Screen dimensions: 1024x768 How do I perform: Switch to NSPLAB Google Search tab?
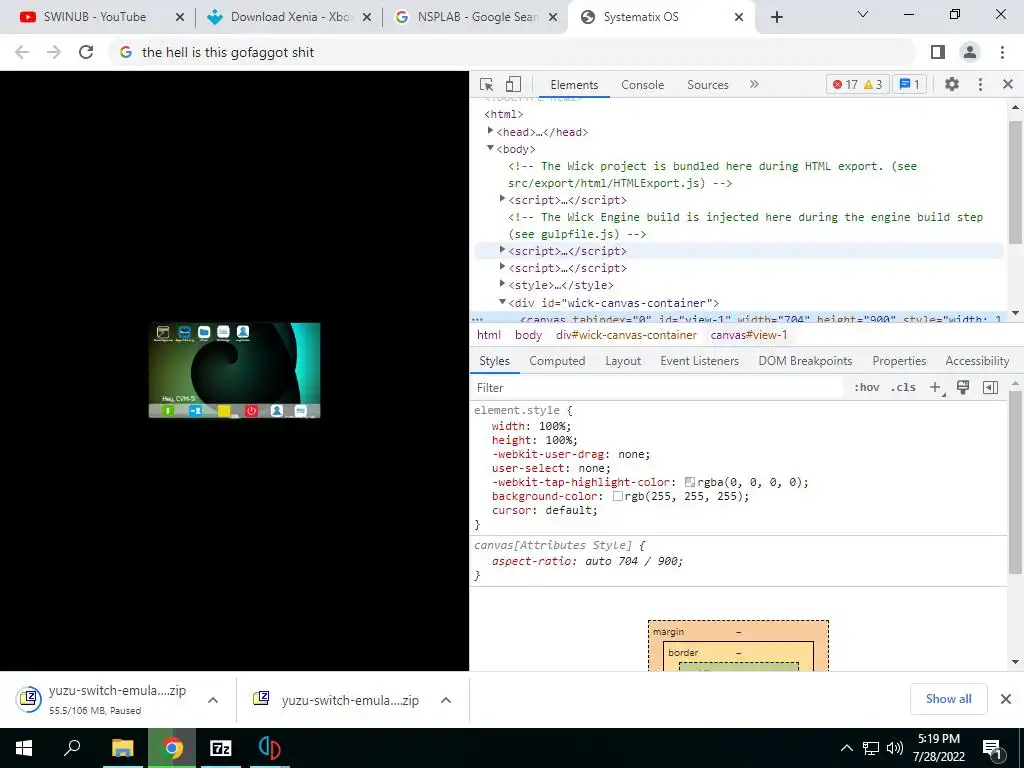click(x=477, y=17)
